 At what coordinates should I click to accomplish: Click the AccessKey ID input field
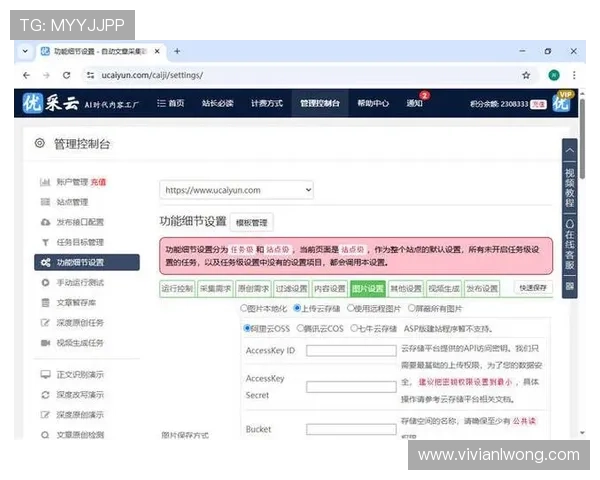click(351, 350)
